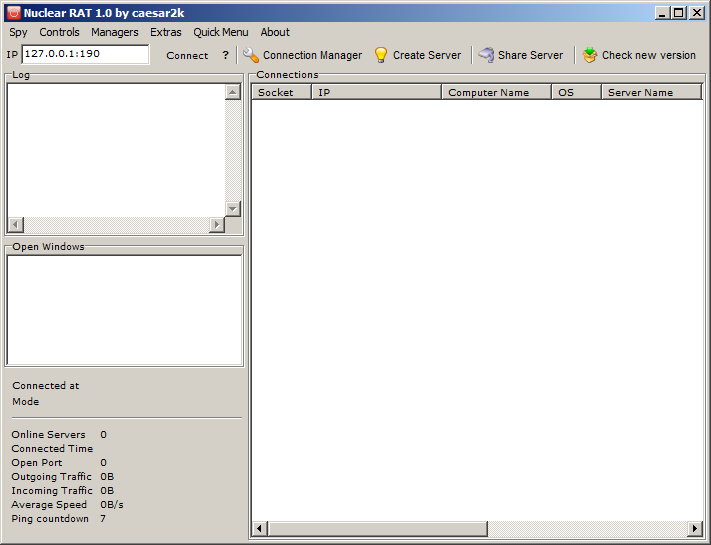Focus the IP address input field
The height and width of the screenshot is (545, 711).
[x=85, y=55]
